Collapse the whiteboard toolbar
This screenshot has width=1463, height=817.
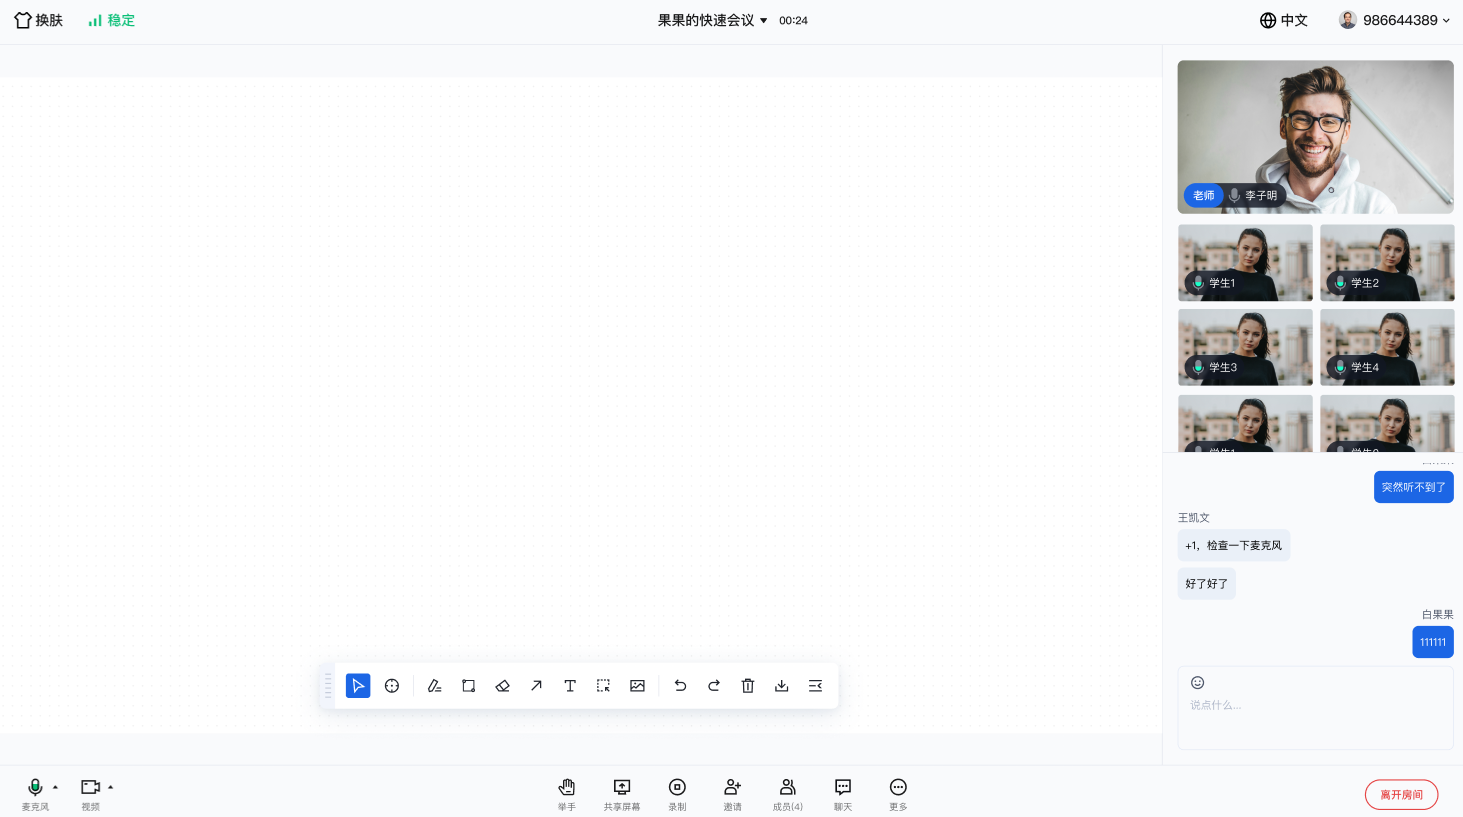815,686
